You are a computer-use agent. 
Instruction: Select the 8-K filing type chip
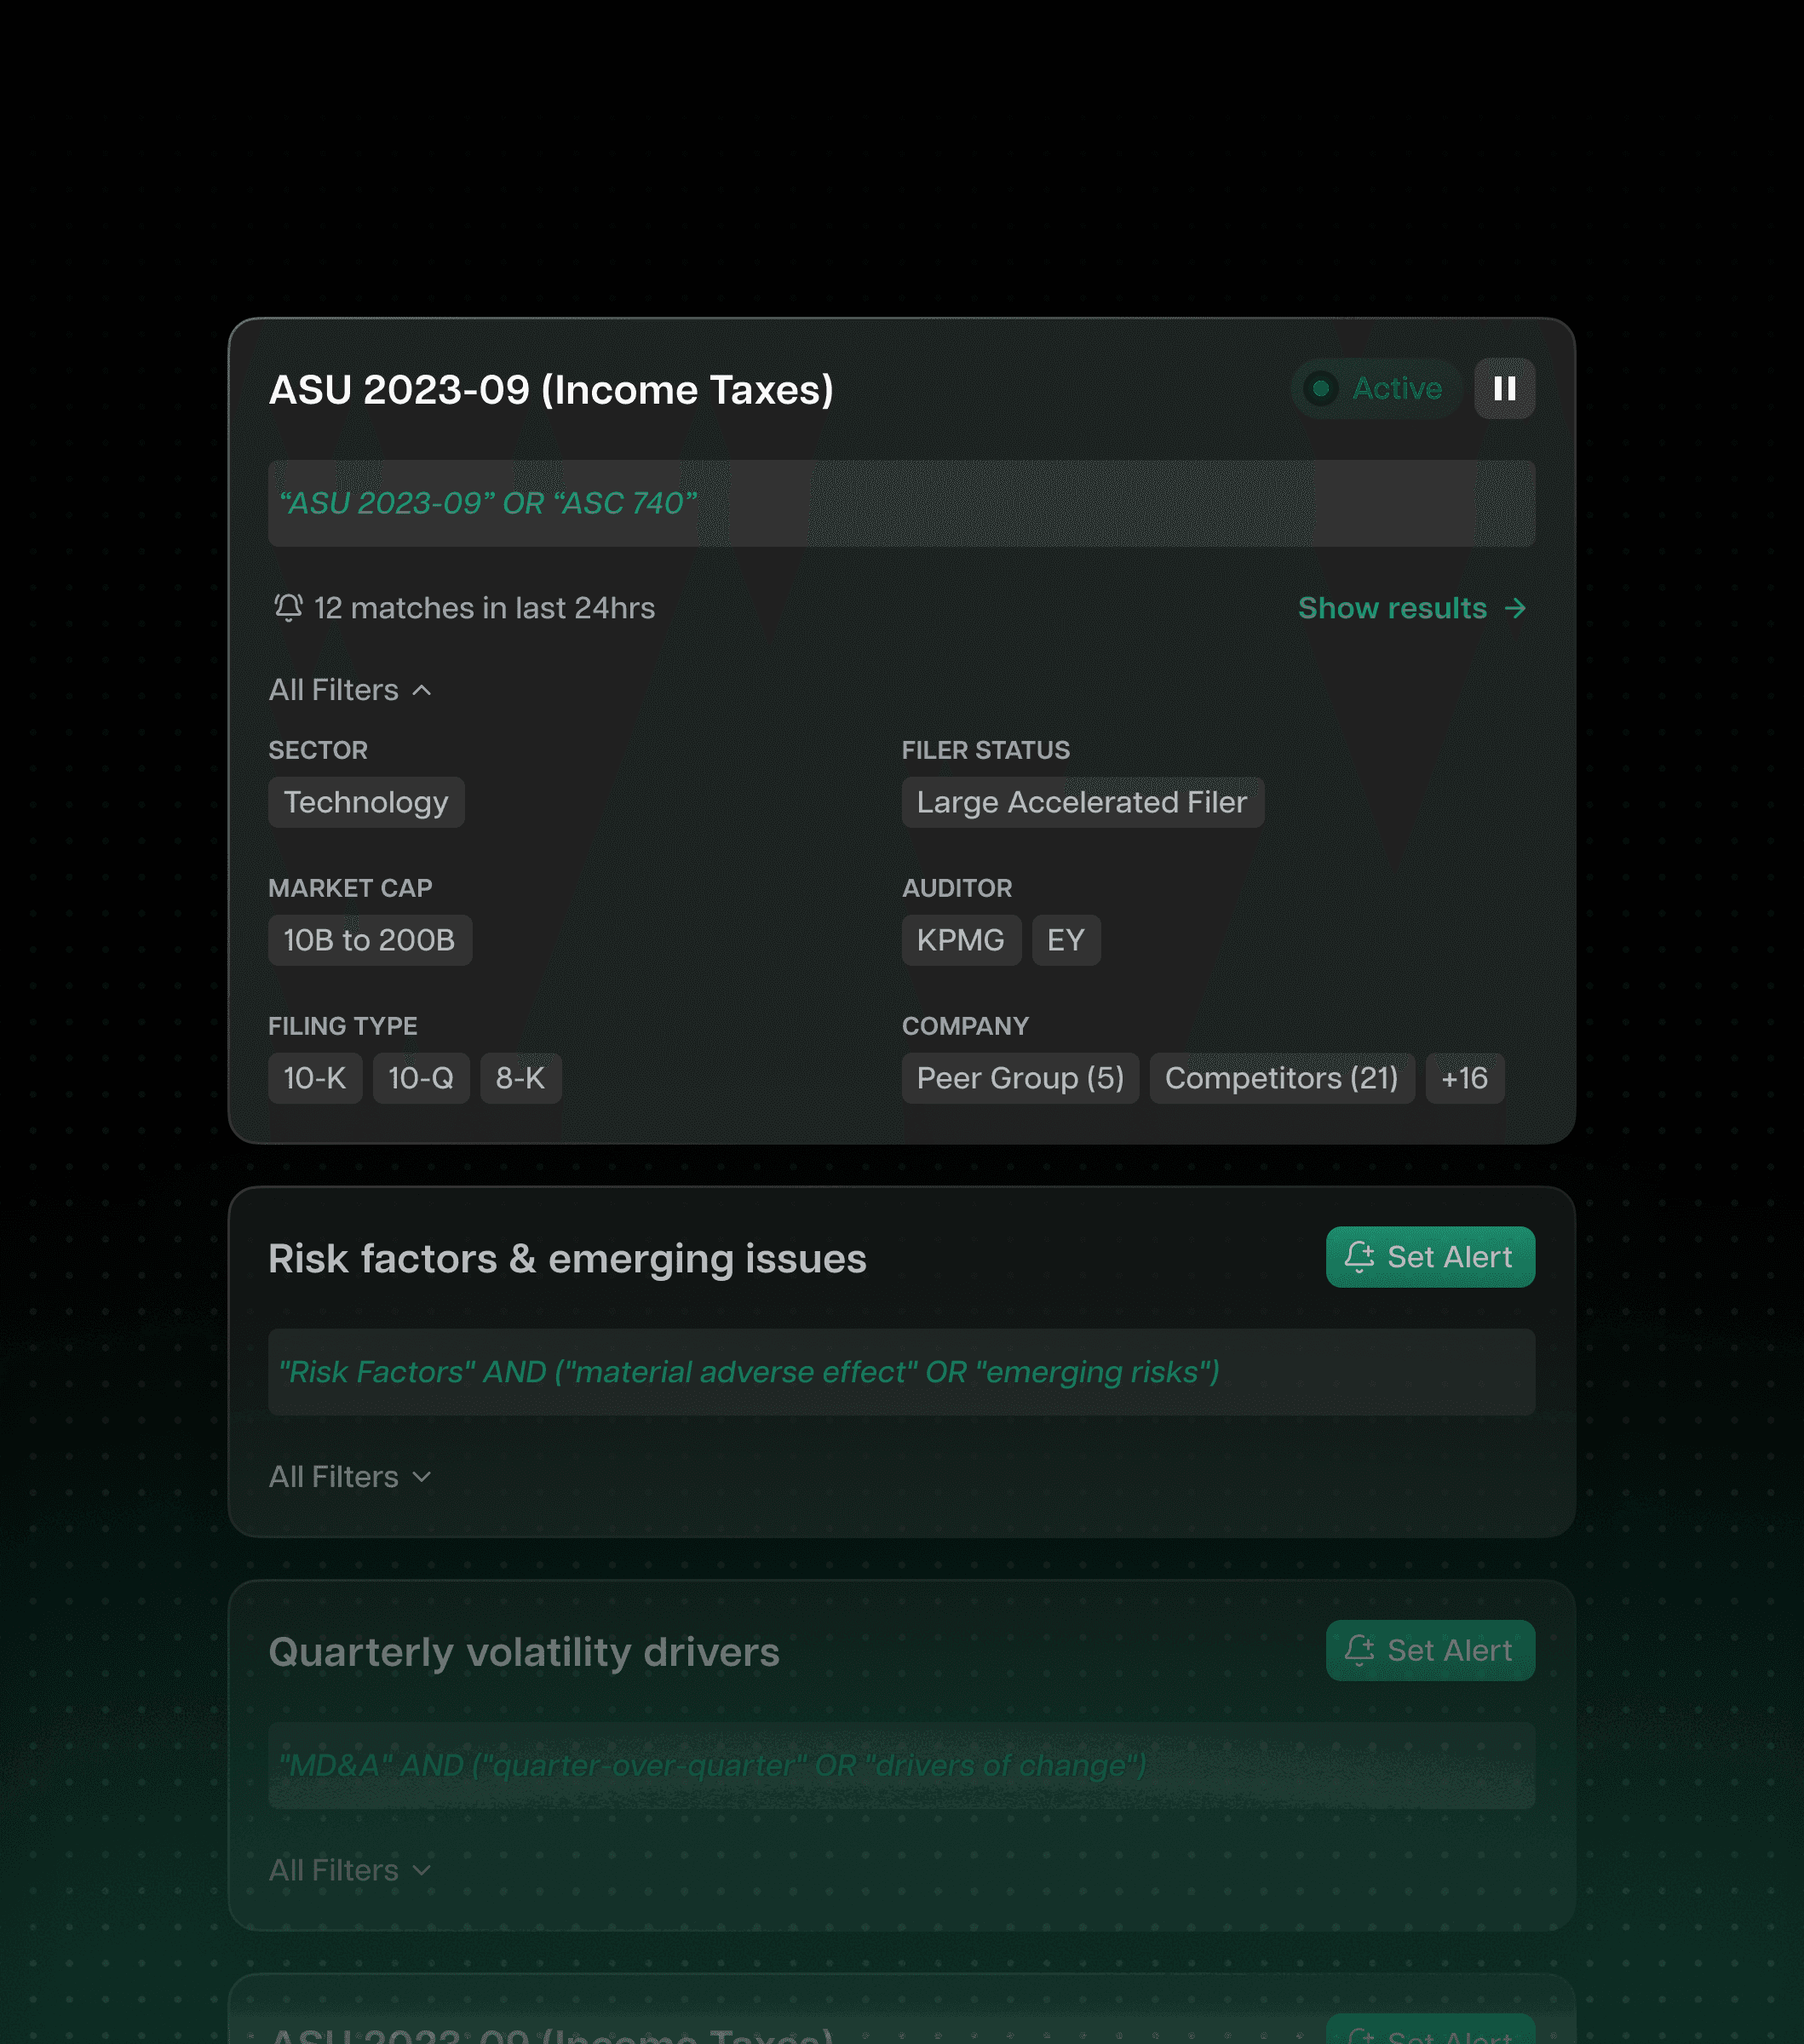point(521,1078)
